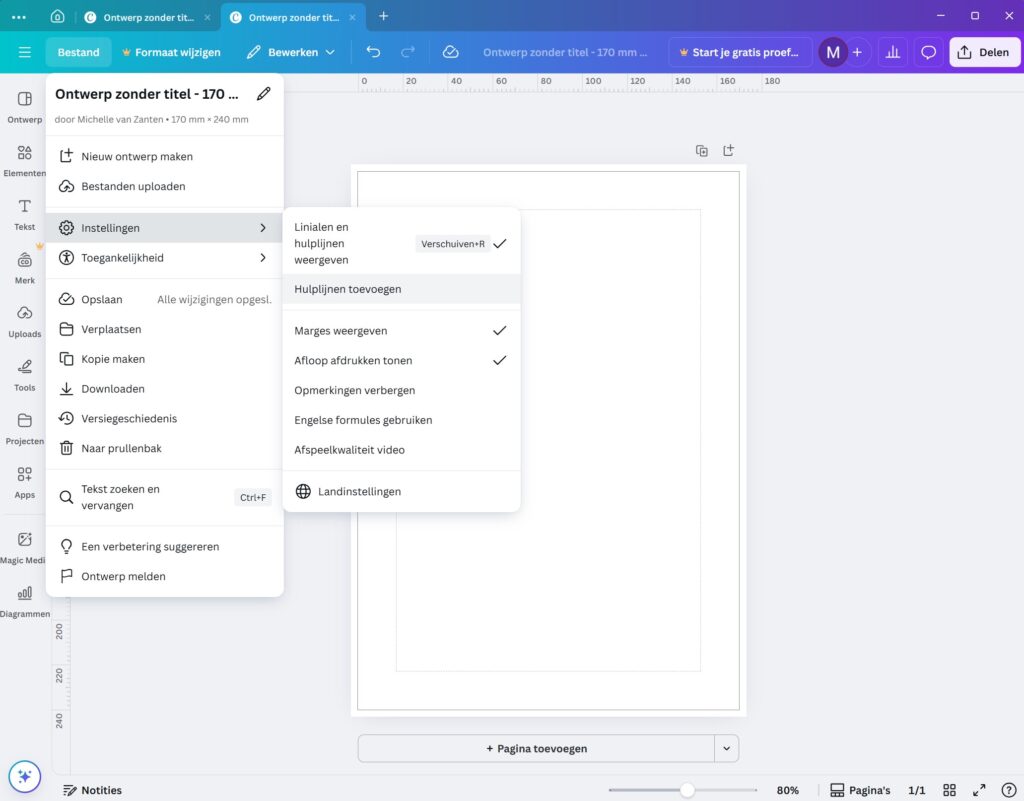Expand the Toegankelijkheid submenu
Viewport: 1024px width, 801px height.
pyautogui.click(x=165, y=258)
